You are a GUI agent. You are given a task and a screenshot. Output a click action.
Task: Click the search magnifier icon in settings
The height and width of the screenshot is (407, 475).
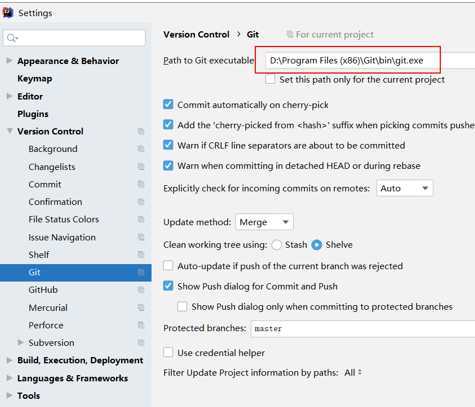(x=12, y=38)
